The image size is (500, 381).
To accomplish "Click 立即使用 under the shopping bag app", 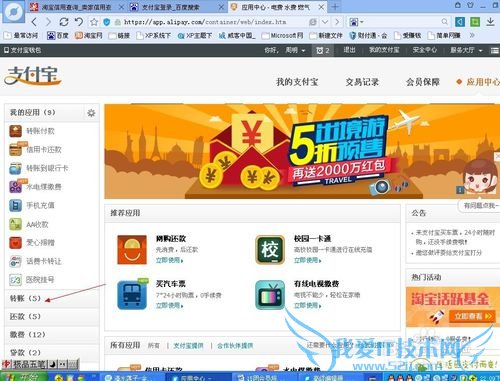I will (169, 260).
